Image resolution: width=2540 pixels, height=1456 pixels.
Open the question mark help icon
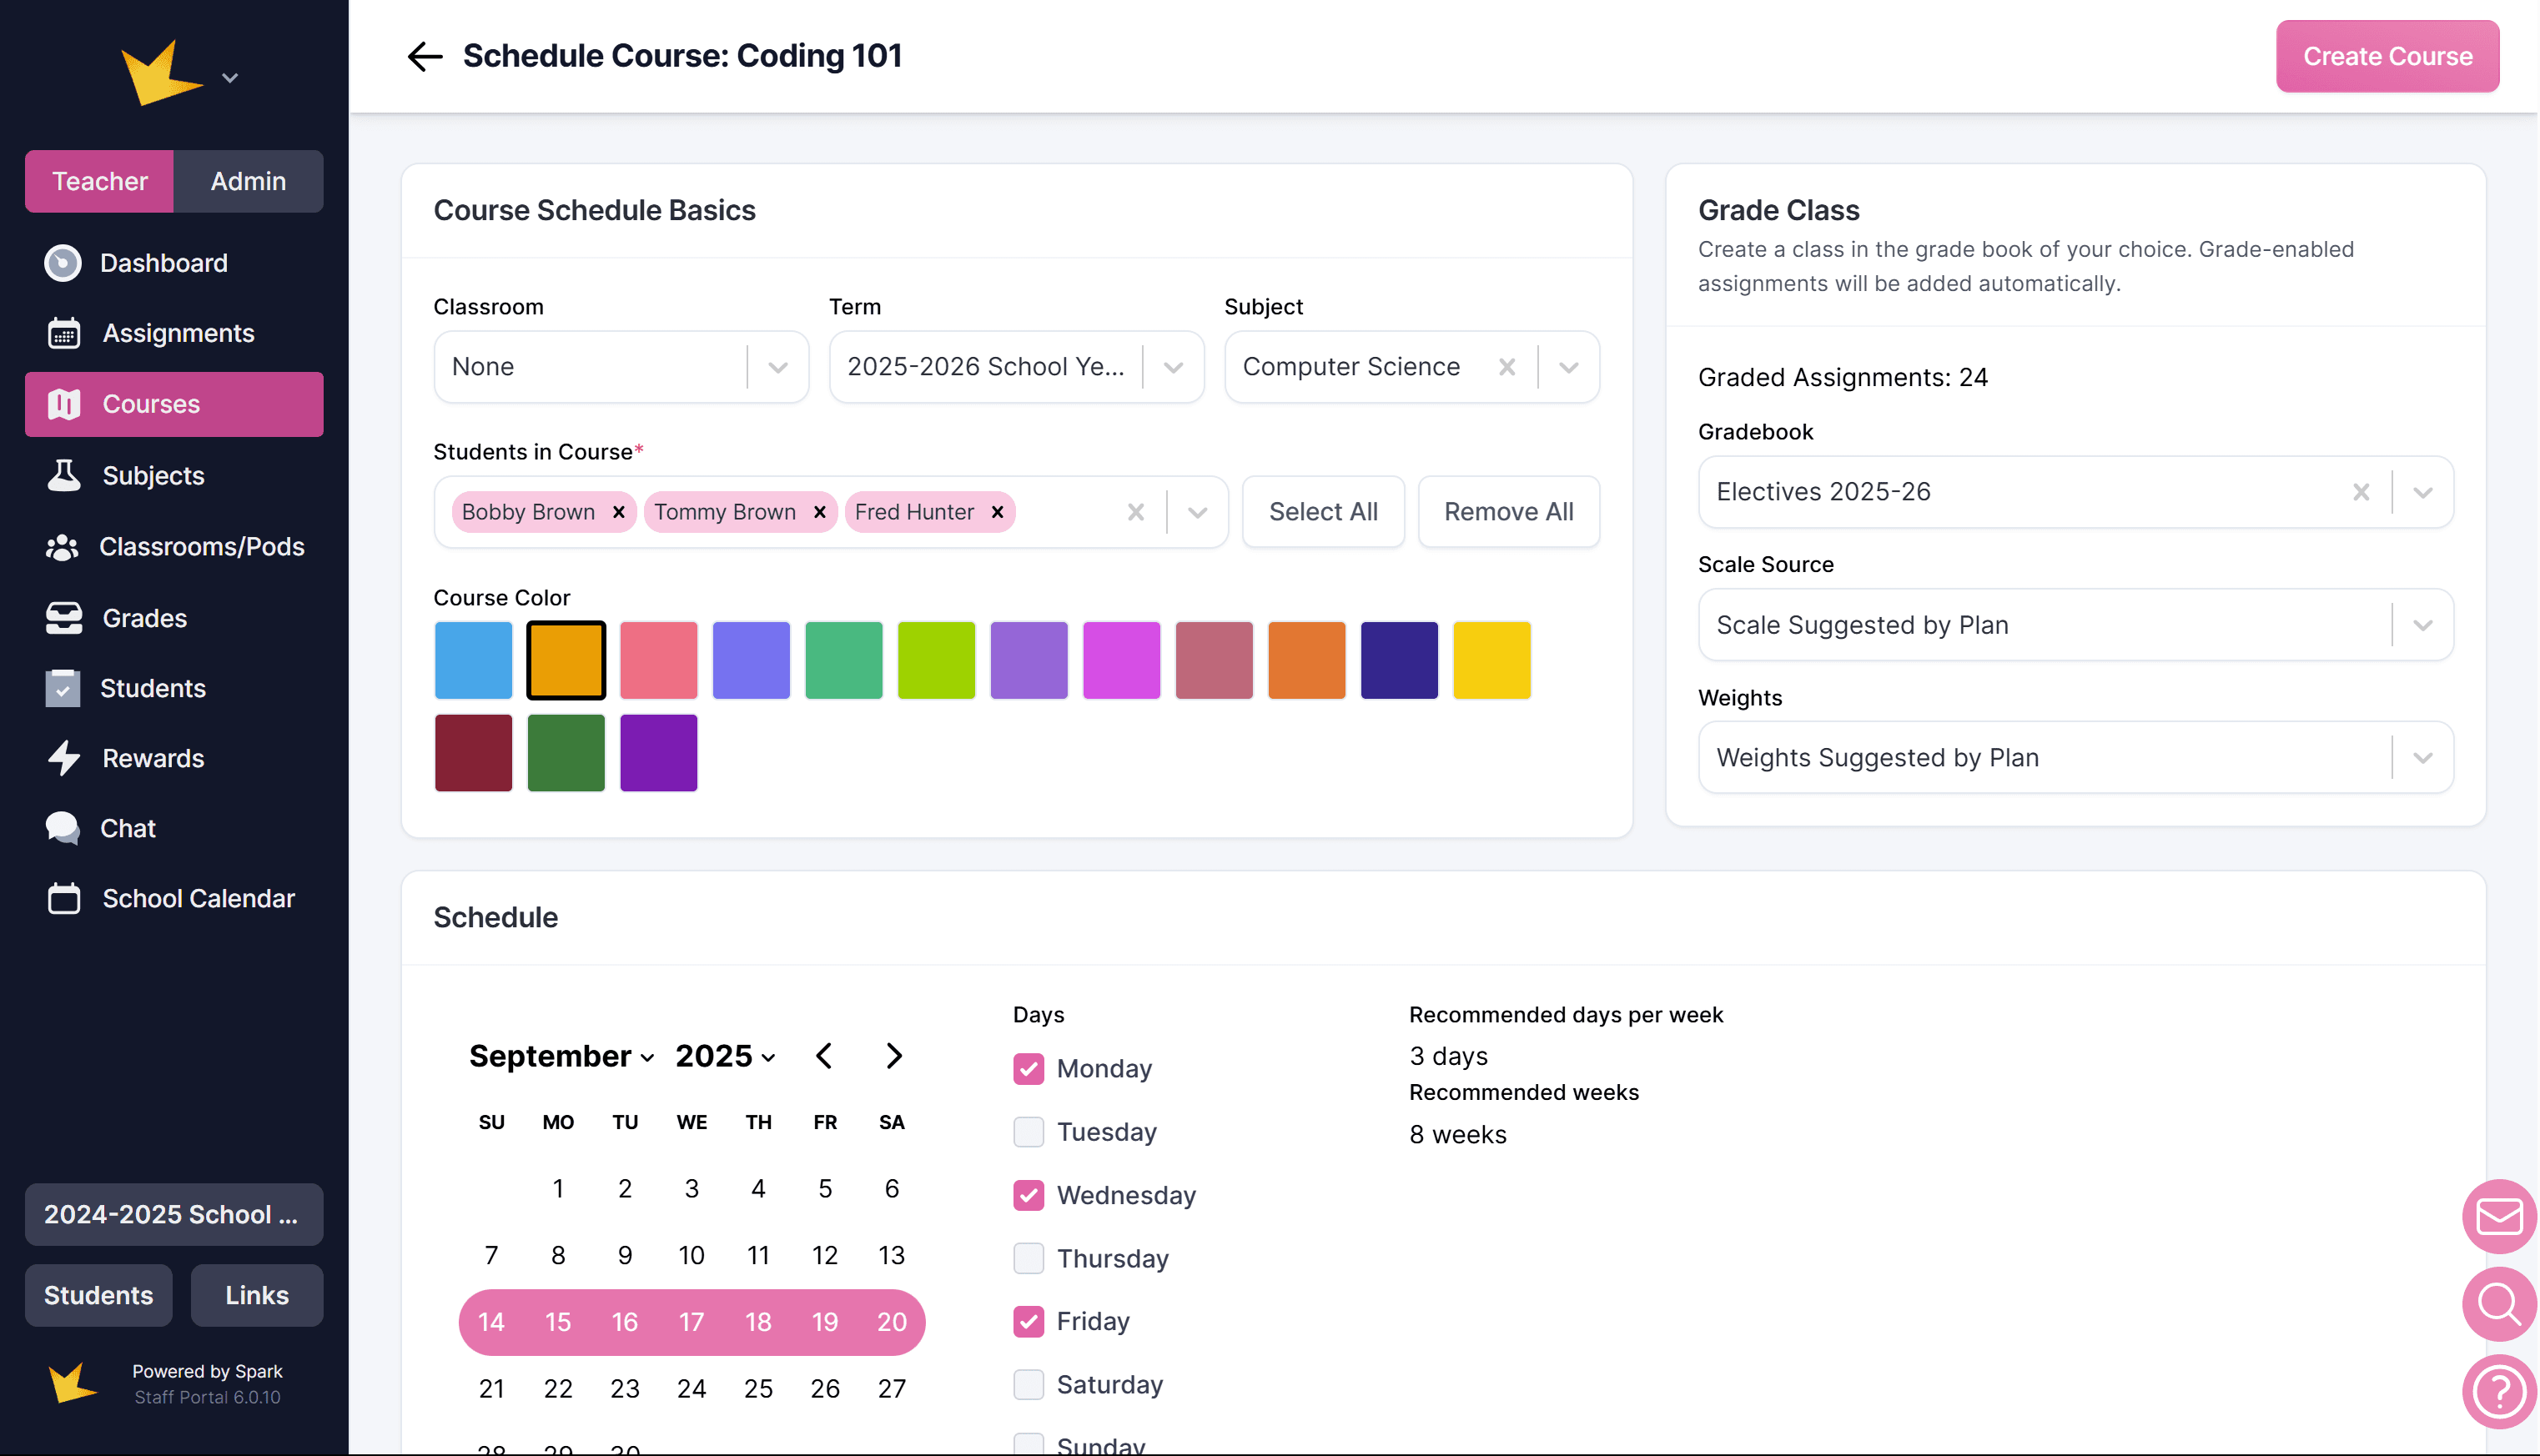click(2498, 1391)
